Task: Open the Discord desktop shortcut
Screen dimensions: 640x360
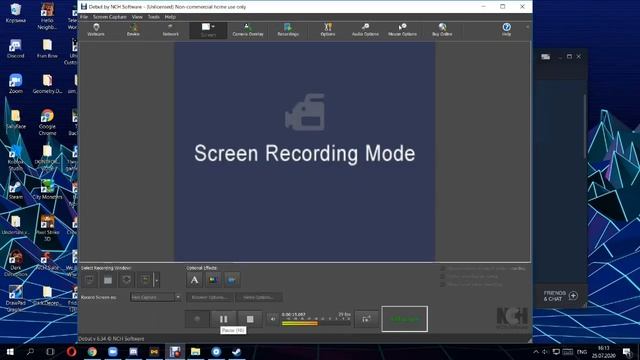Action: click(x=16, y=48)
